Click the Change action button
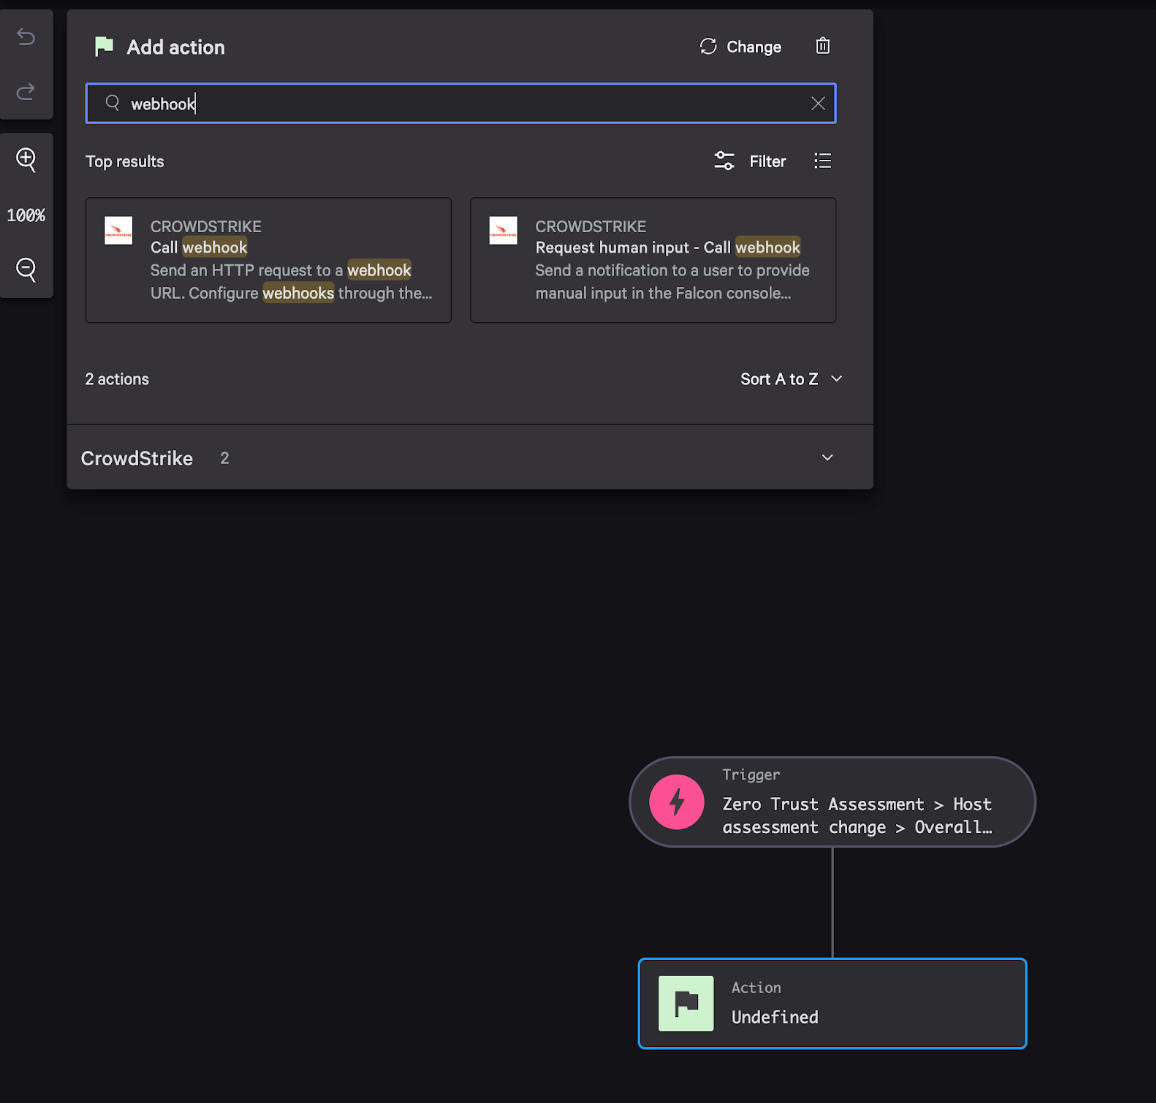Image resolution: width=1156 pixels, height=1103 pixels. click(x=740, y=47)
